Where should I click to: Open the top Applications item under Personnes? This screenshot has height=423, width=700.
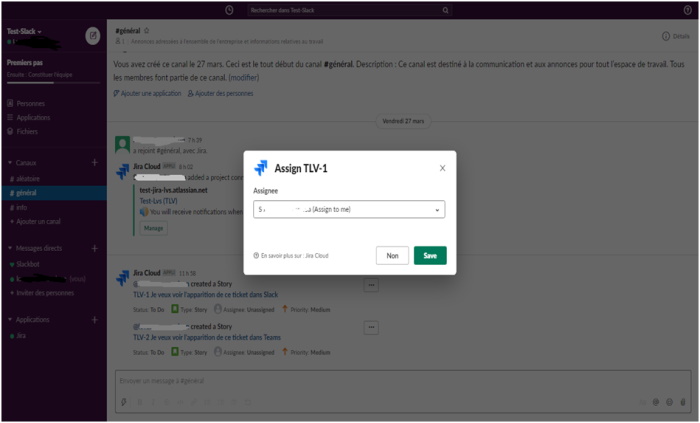[x=29, y=117]
